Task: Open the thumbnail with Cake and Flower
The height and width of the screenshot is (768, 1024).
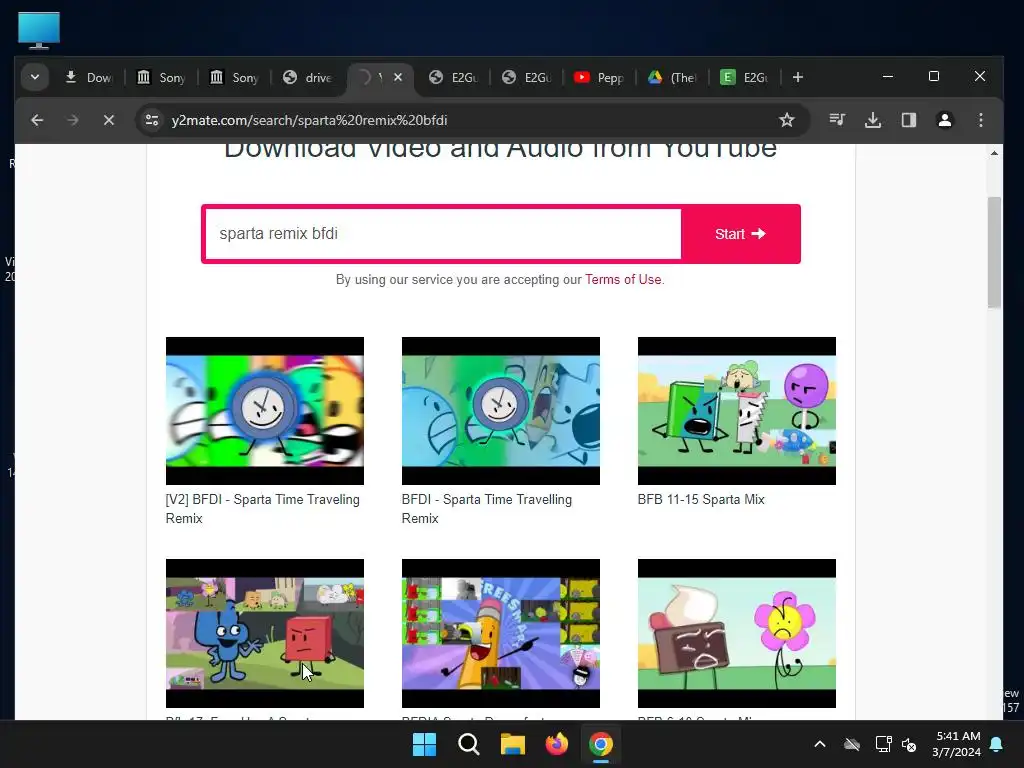Action: click(x=737, y=633)
